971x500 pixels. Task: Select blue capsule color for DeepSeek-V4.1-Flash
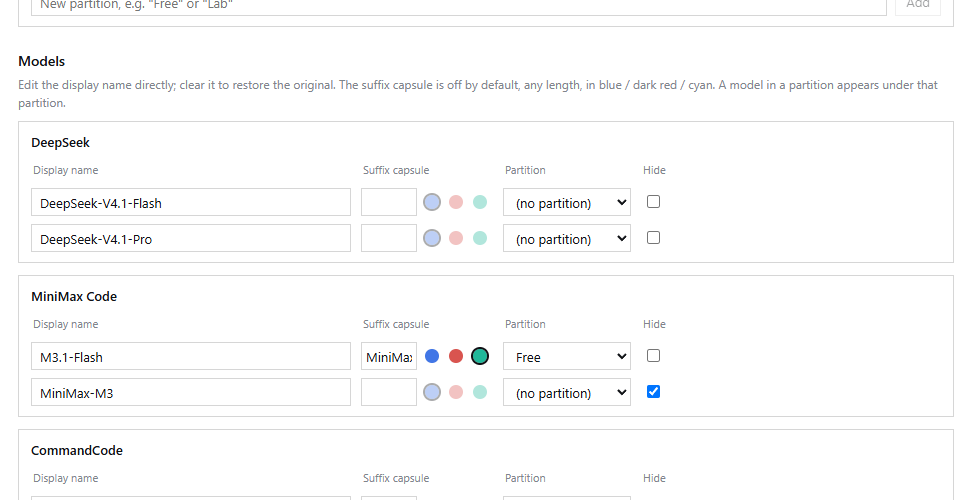432,202
